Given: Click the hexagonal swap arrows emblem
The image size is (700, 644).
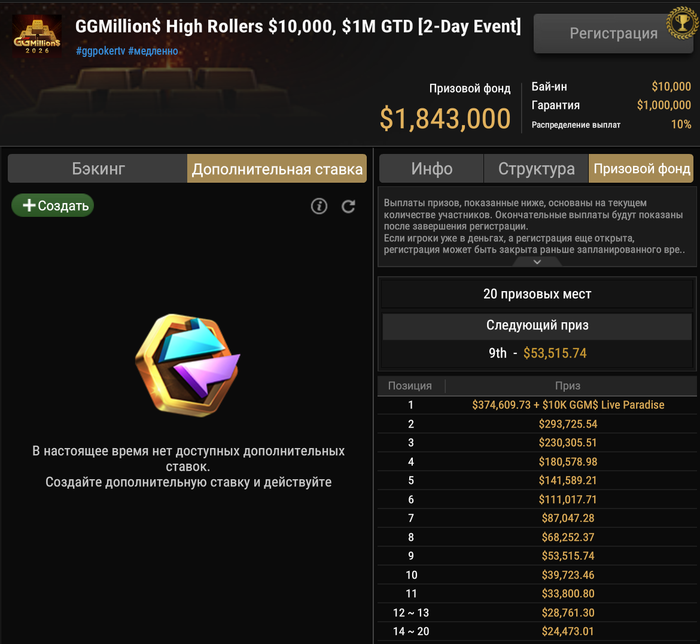Looking at the screenshot, I should pos(188,365).
